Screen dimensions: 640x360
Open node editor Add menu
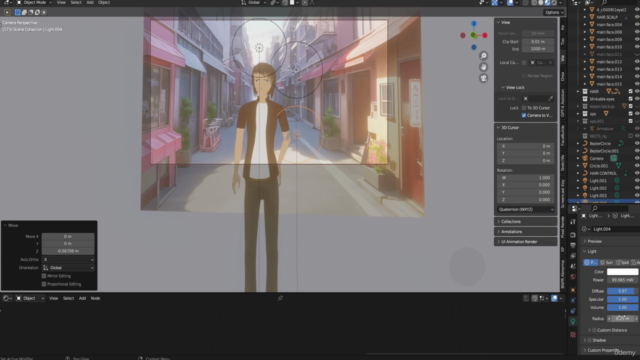[x=82, y=298]
